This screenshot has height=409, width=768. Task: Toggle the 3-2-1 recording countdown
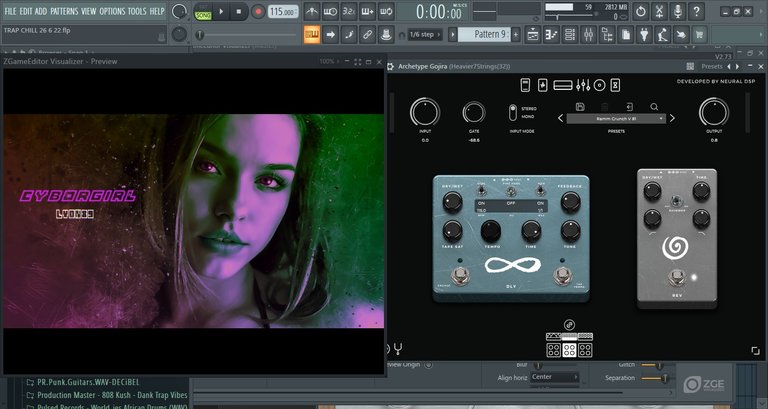tap(349, 11)
